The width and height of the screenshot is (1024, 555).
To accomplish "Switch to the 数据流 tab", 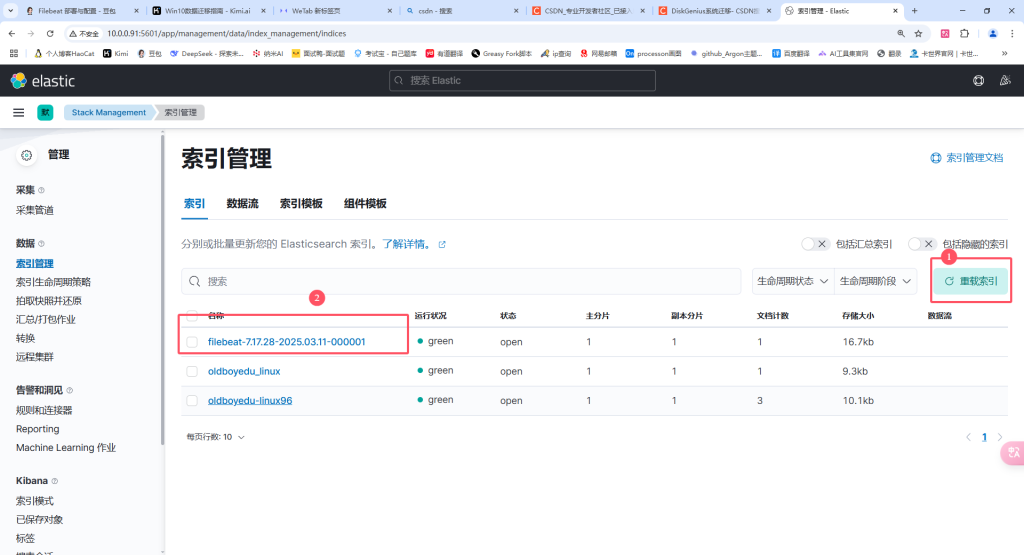I will 242,204.
